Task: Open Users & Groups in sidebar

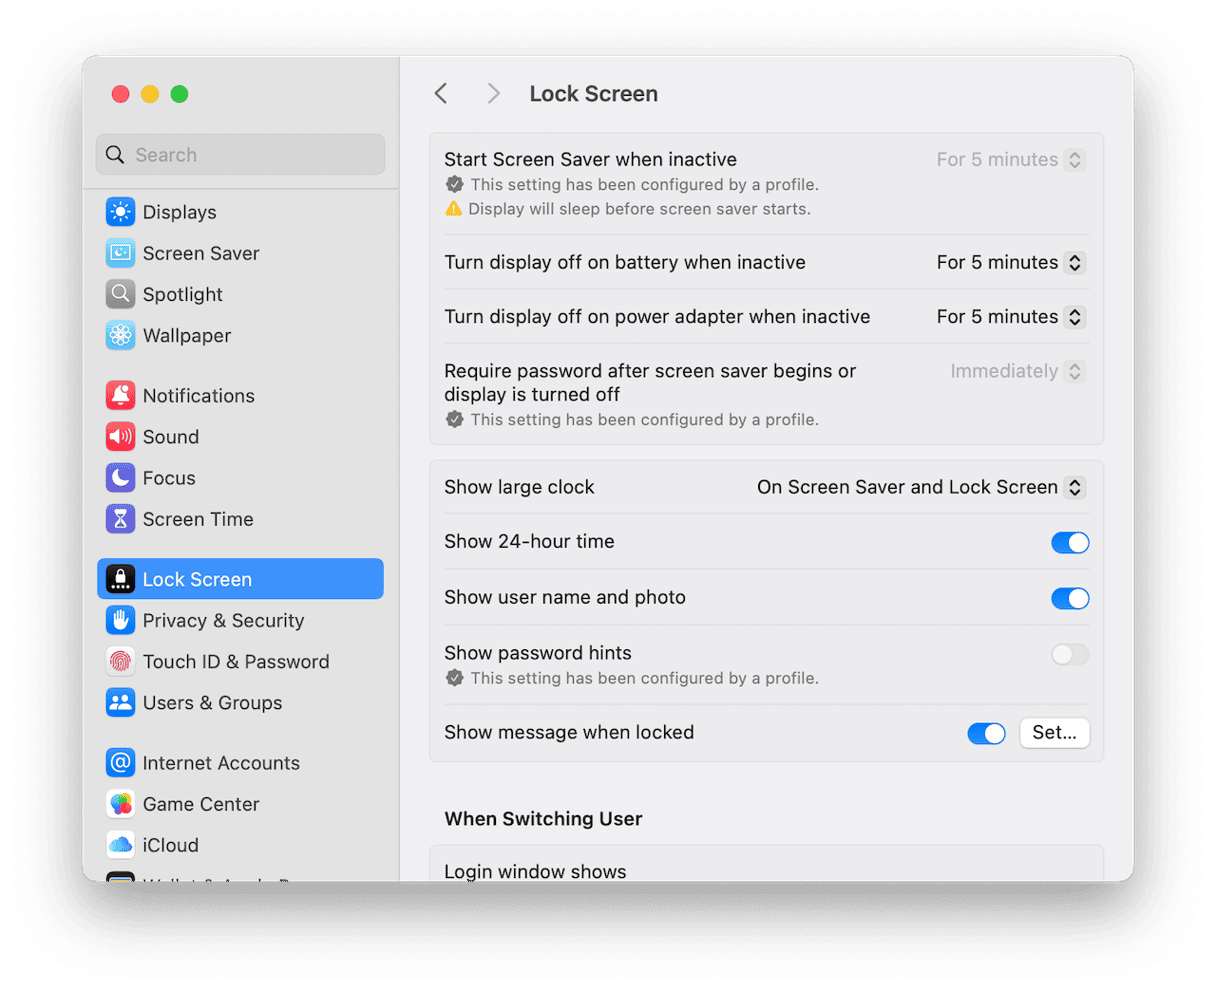Action: 212,702
